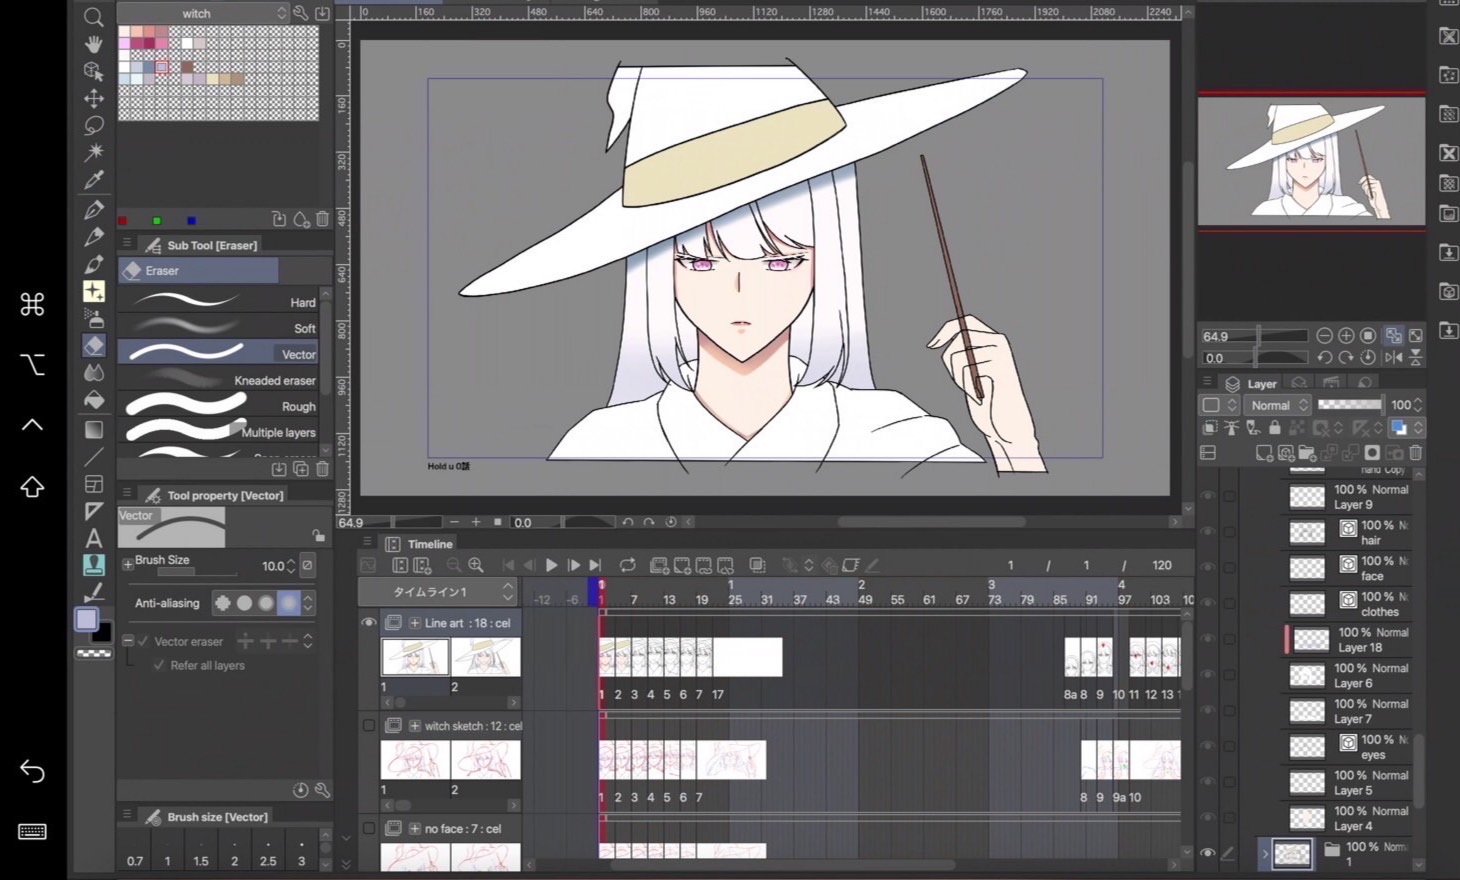Select the Gradient tool
The image size is (1460, 880).
tap(94, 429)
